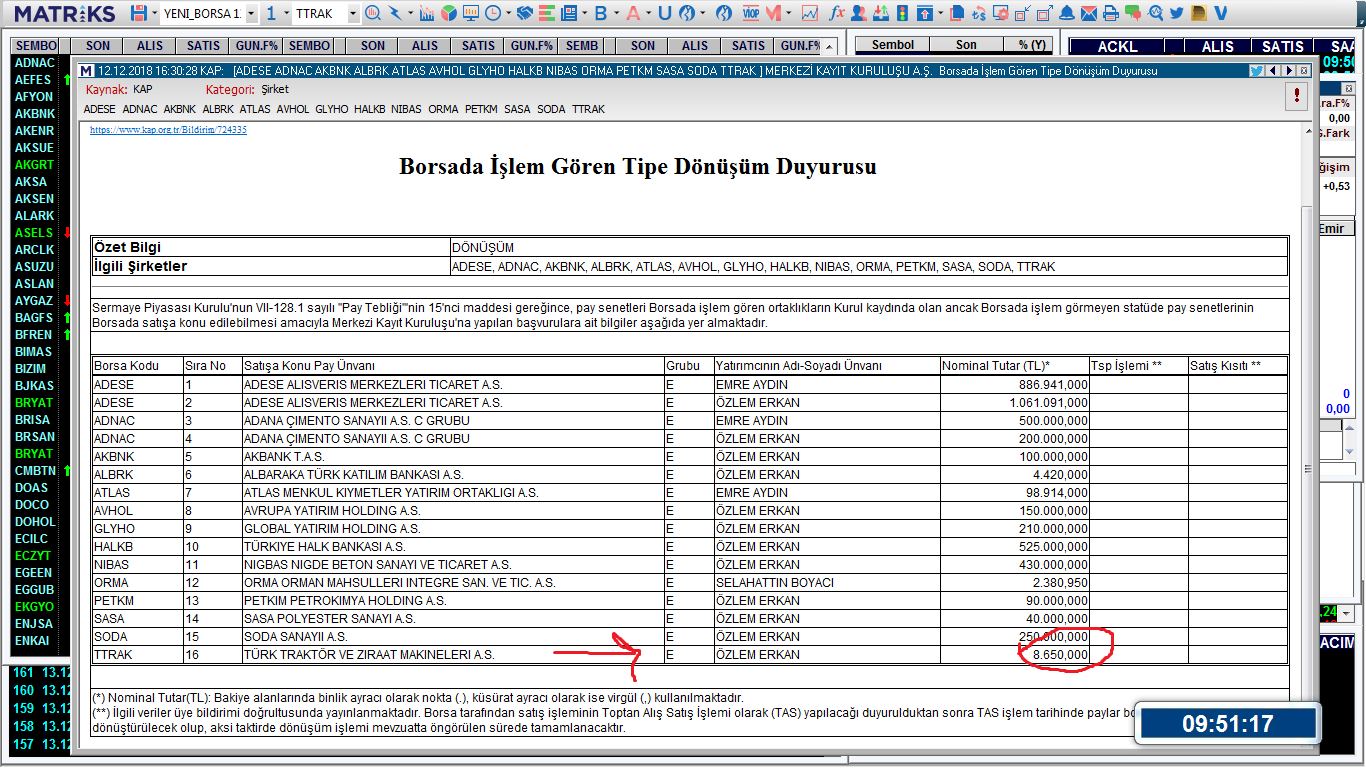Select PETKM ticker in news header row
The image size is (1366, 768).
point(481,109)
